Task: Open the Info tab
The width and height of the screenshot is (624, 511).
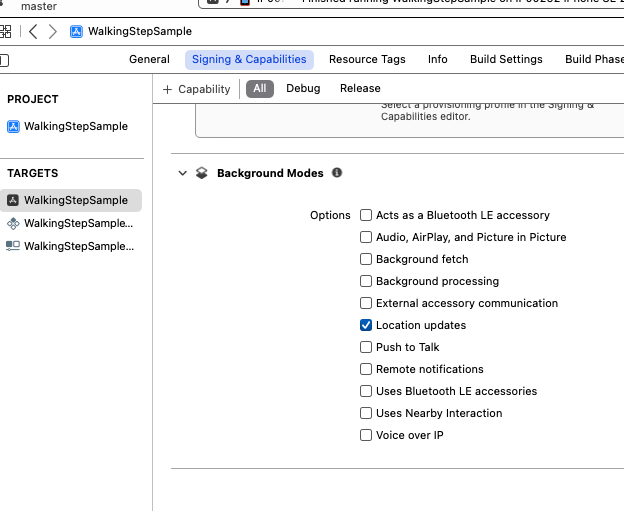Action: tap(437, 59)
